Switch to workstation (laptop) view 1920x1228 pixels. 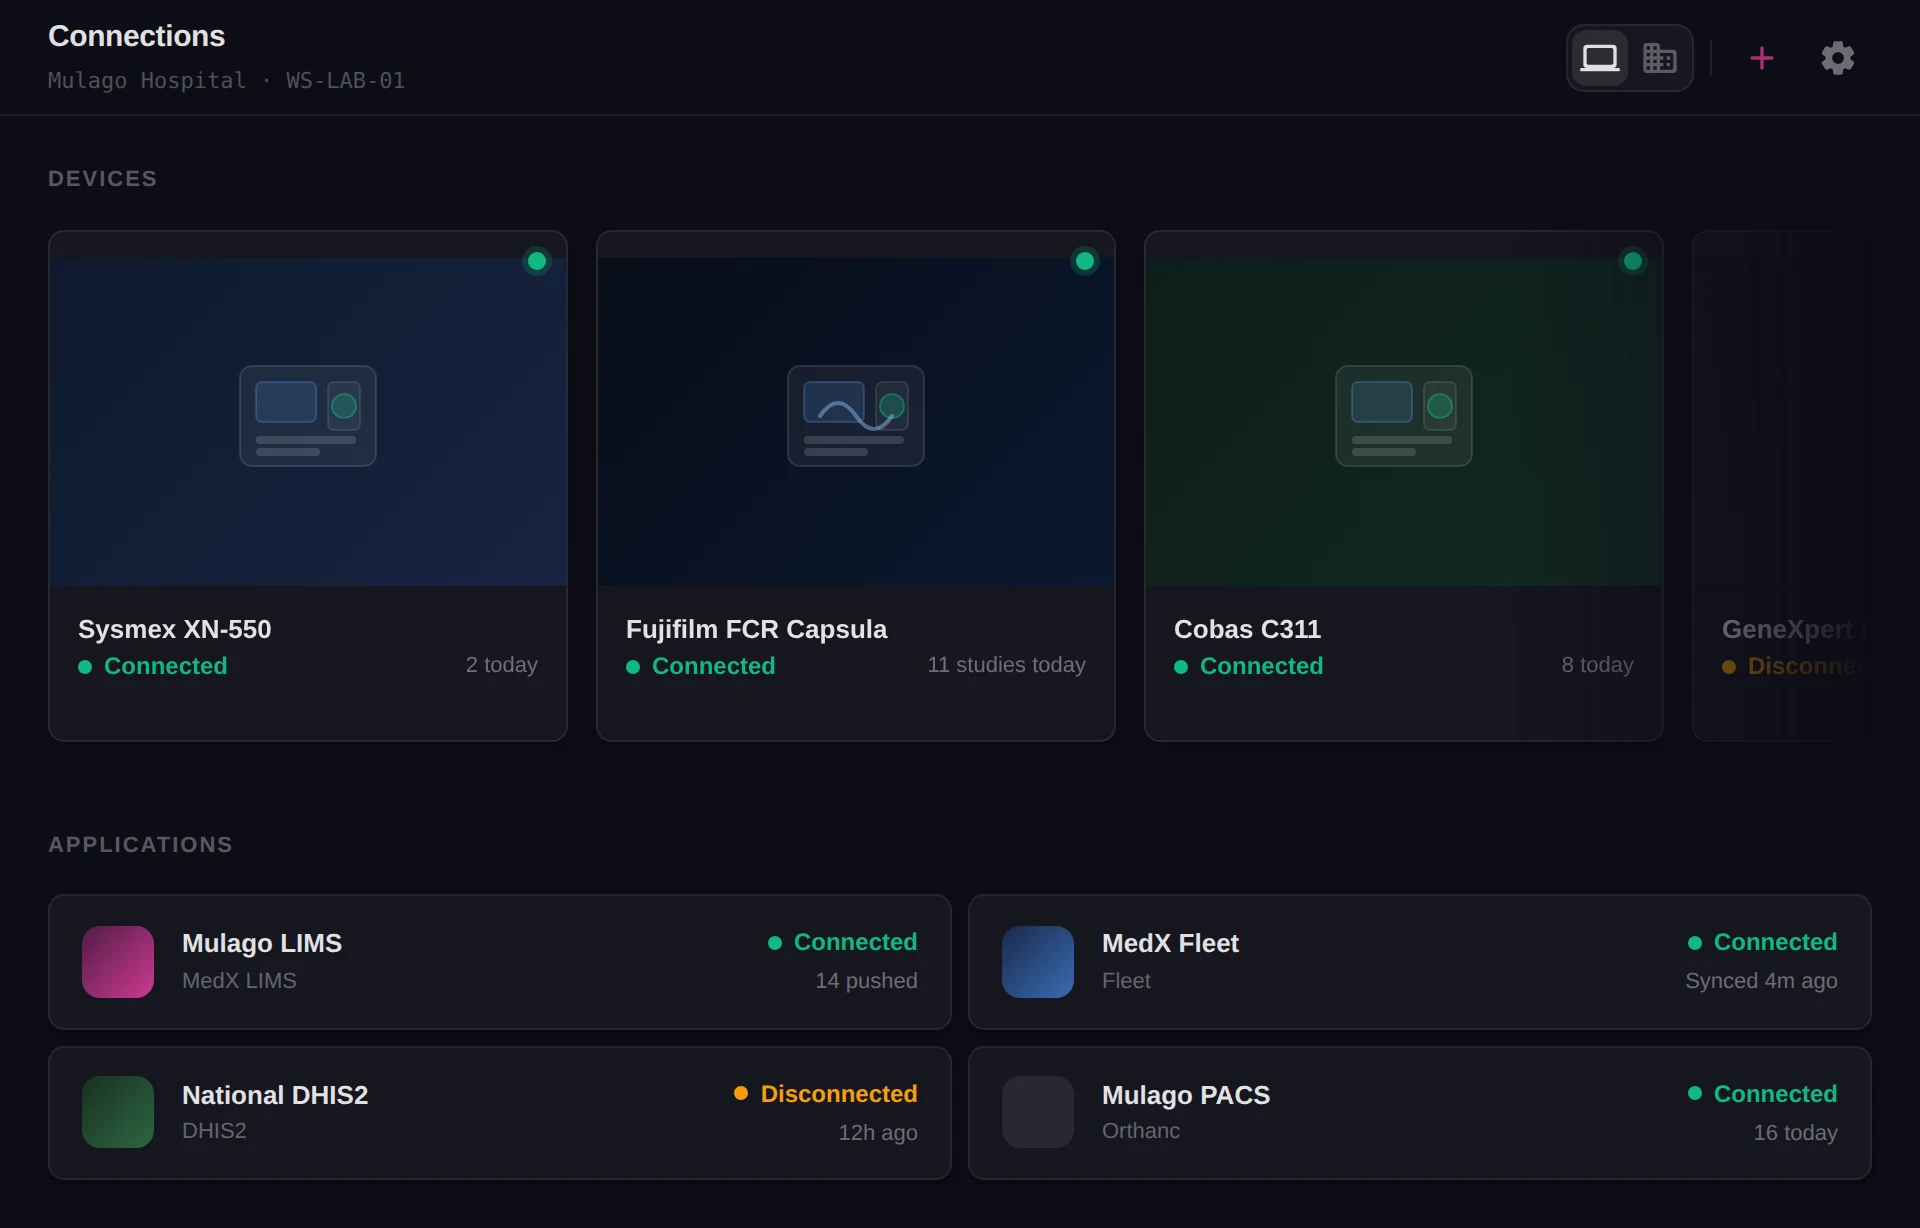1599,58
